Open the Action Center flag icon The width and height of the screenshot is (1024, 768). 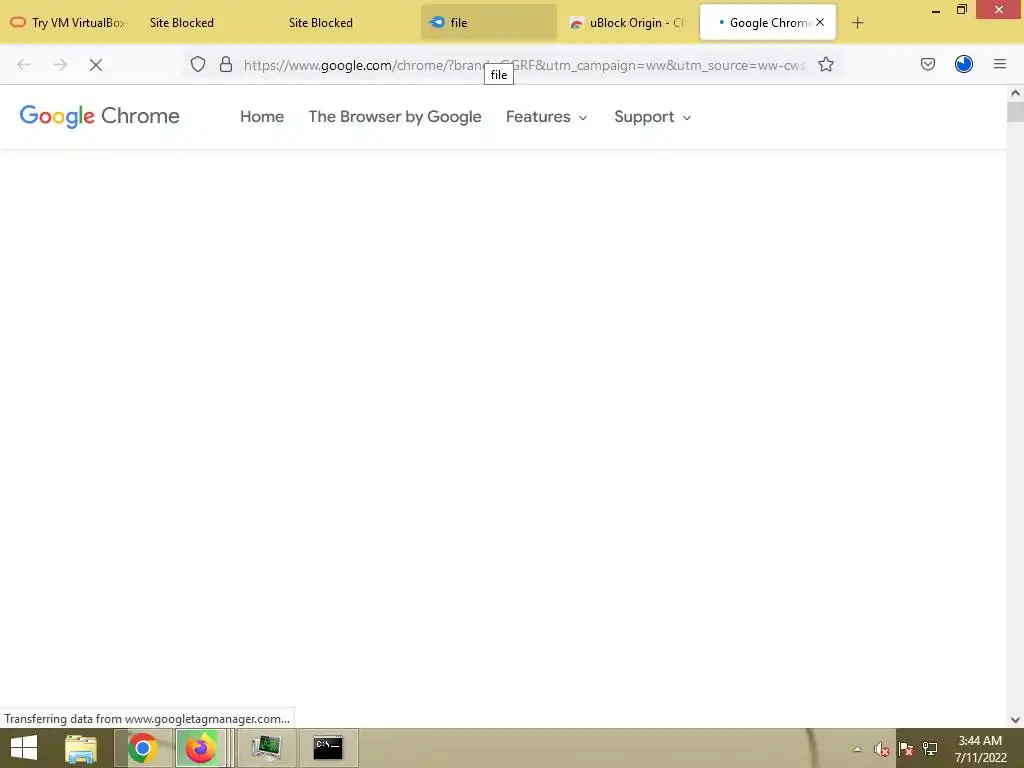906,749
